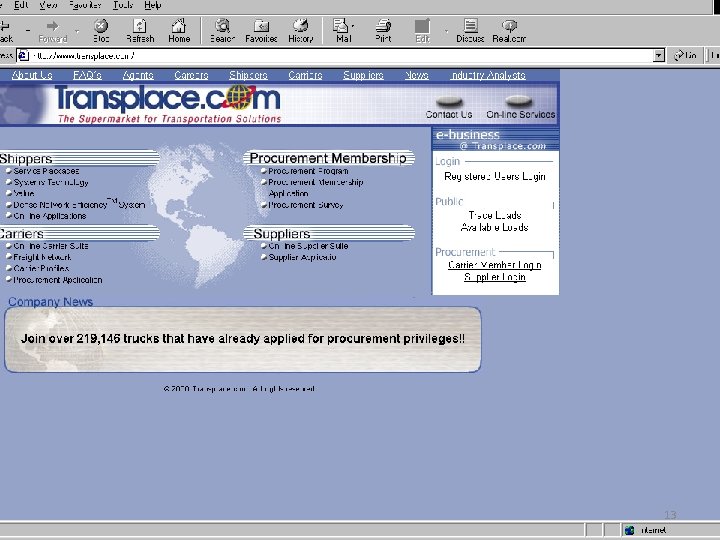Open the On-line Supplier Suite link
720x540 pixels.
[x=308, y=246]
